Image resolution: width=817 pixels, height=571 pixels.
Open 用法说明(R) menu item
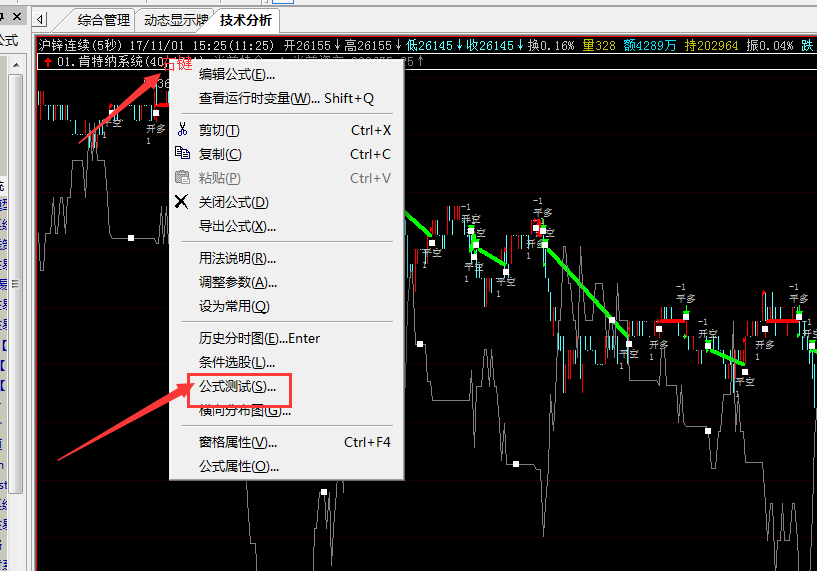coord(287,258)
